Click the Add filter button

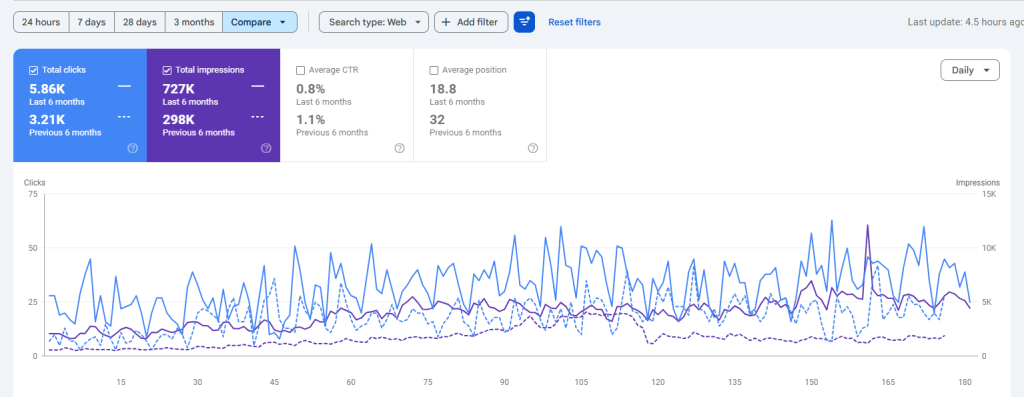coord(471,22)
